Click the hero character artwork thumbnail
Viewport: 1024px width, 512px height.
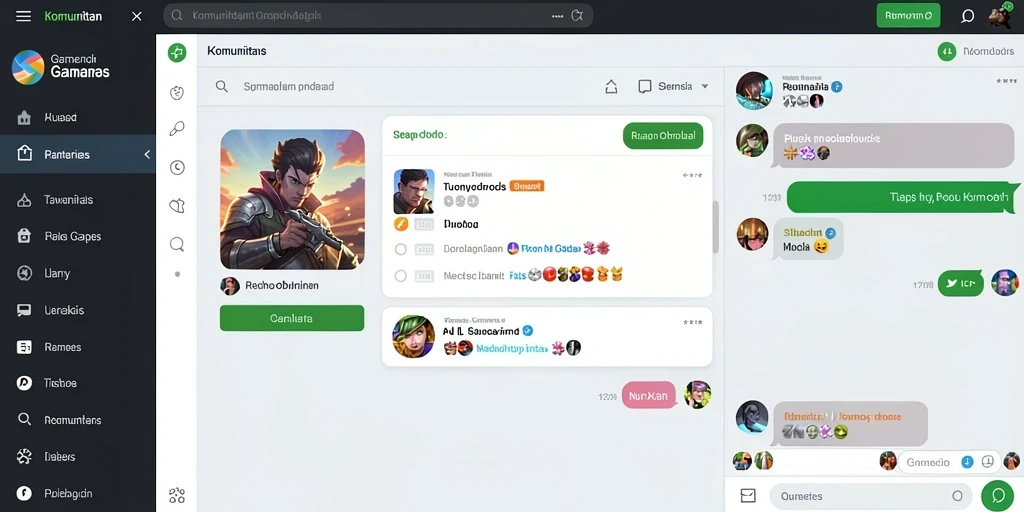click(292, 199)
